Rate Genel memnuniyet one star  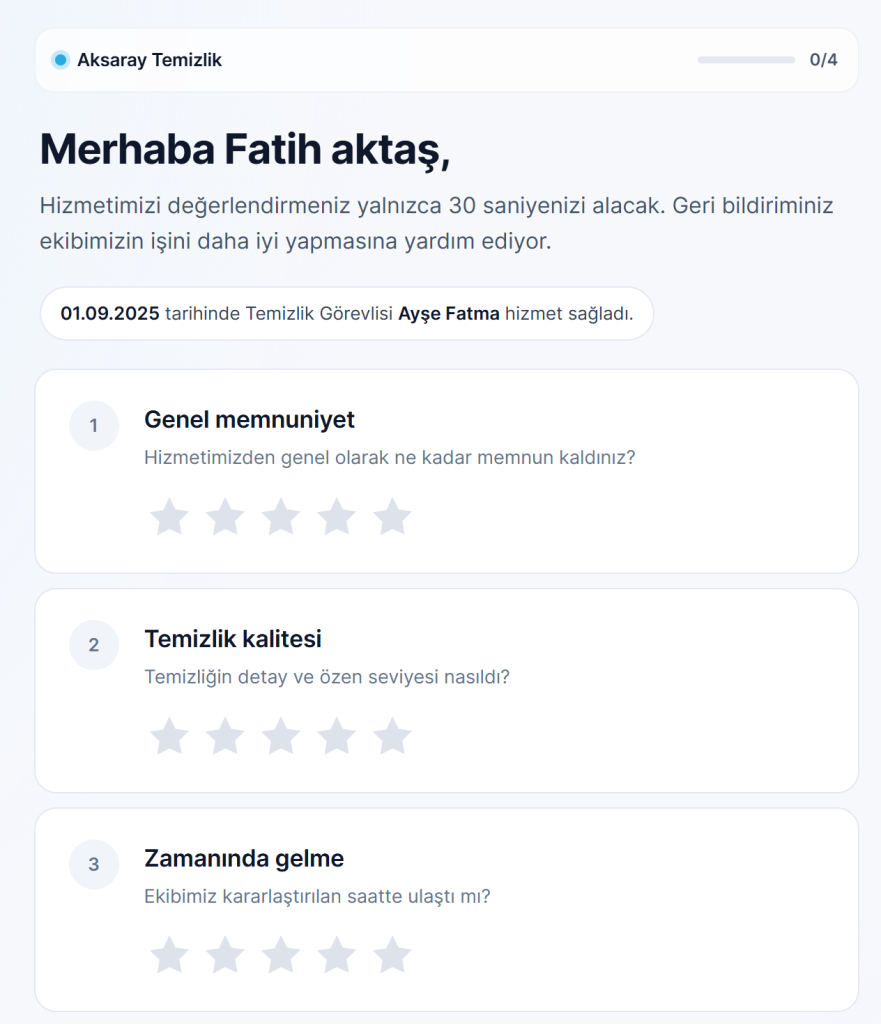(x=169, y=517)
